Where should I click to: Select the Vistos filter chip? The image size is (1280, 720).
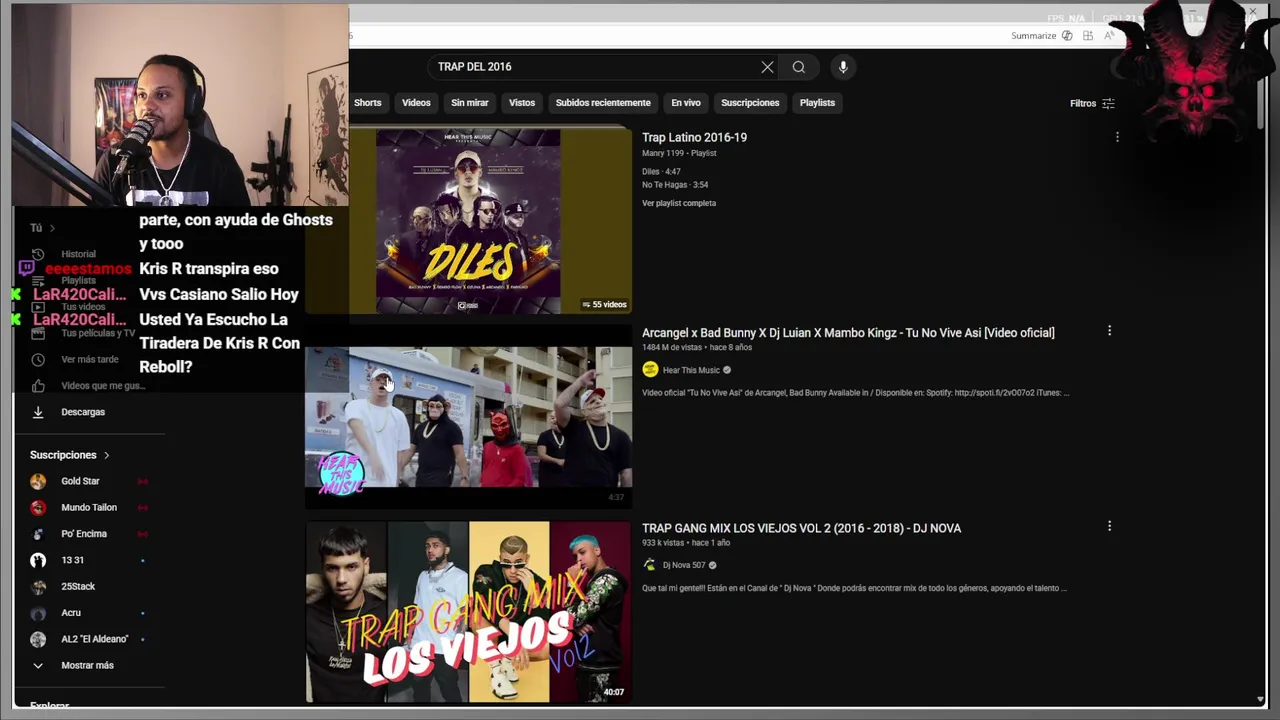(522, 103)
